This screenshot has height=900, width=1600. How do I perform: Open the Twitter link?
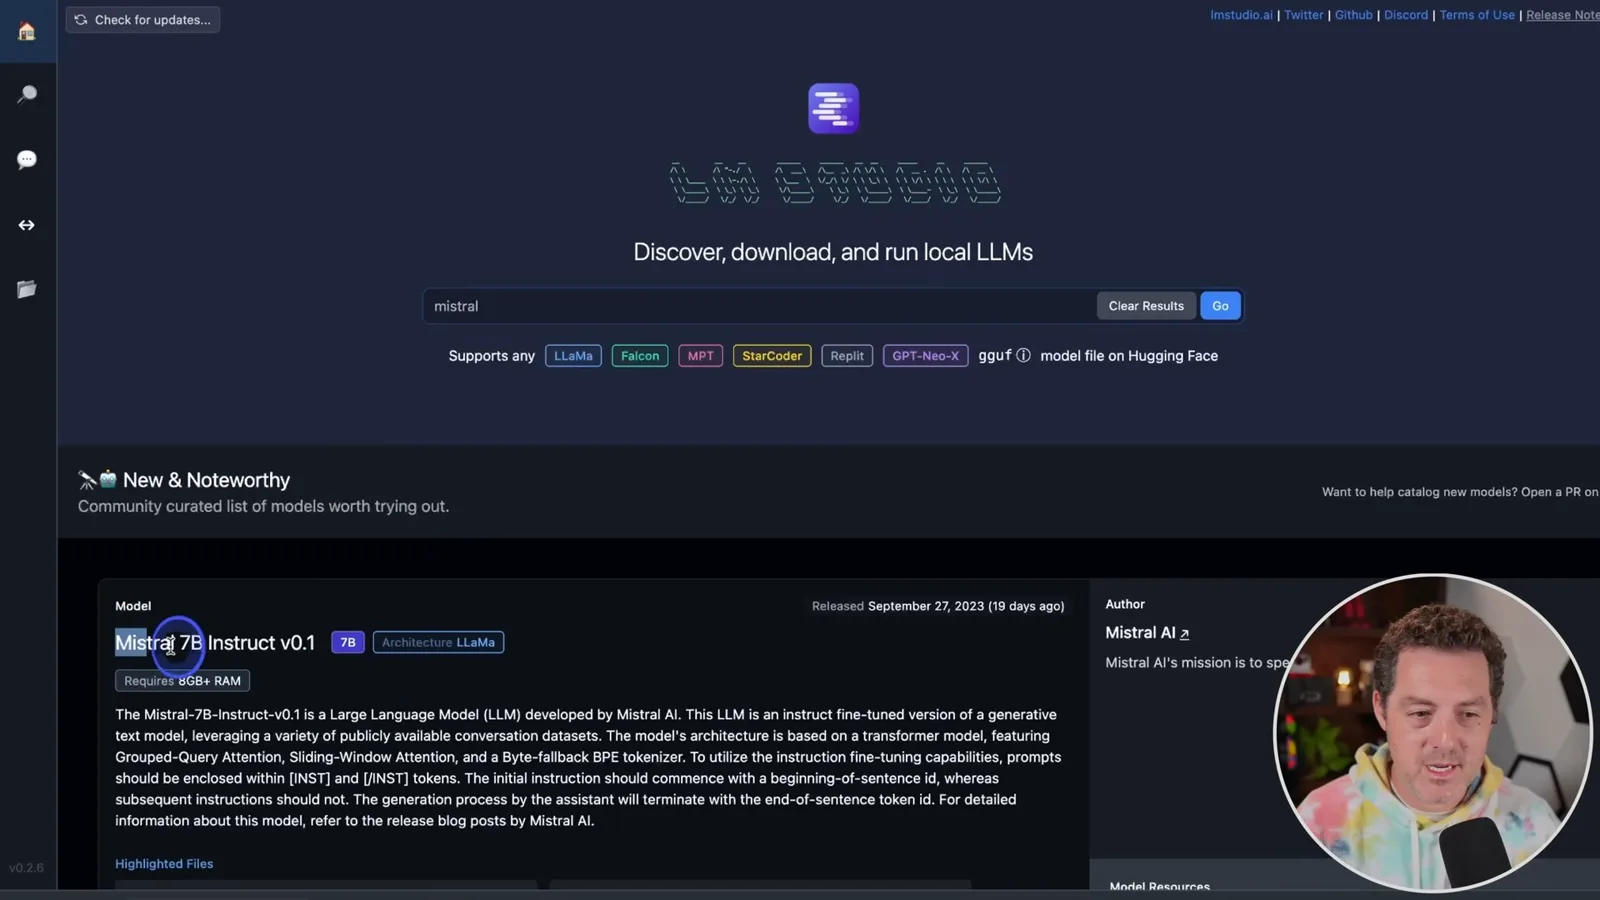pos(1303,15)
